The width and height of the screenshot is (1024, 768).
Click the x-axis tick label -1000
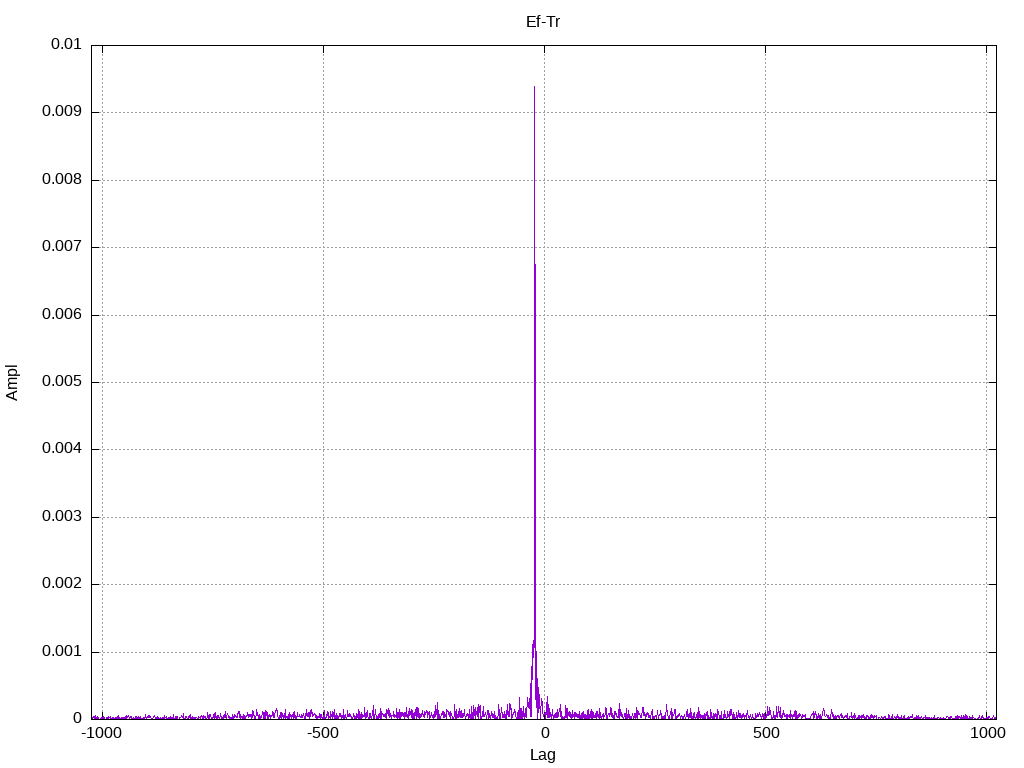[x=101, y=733]
